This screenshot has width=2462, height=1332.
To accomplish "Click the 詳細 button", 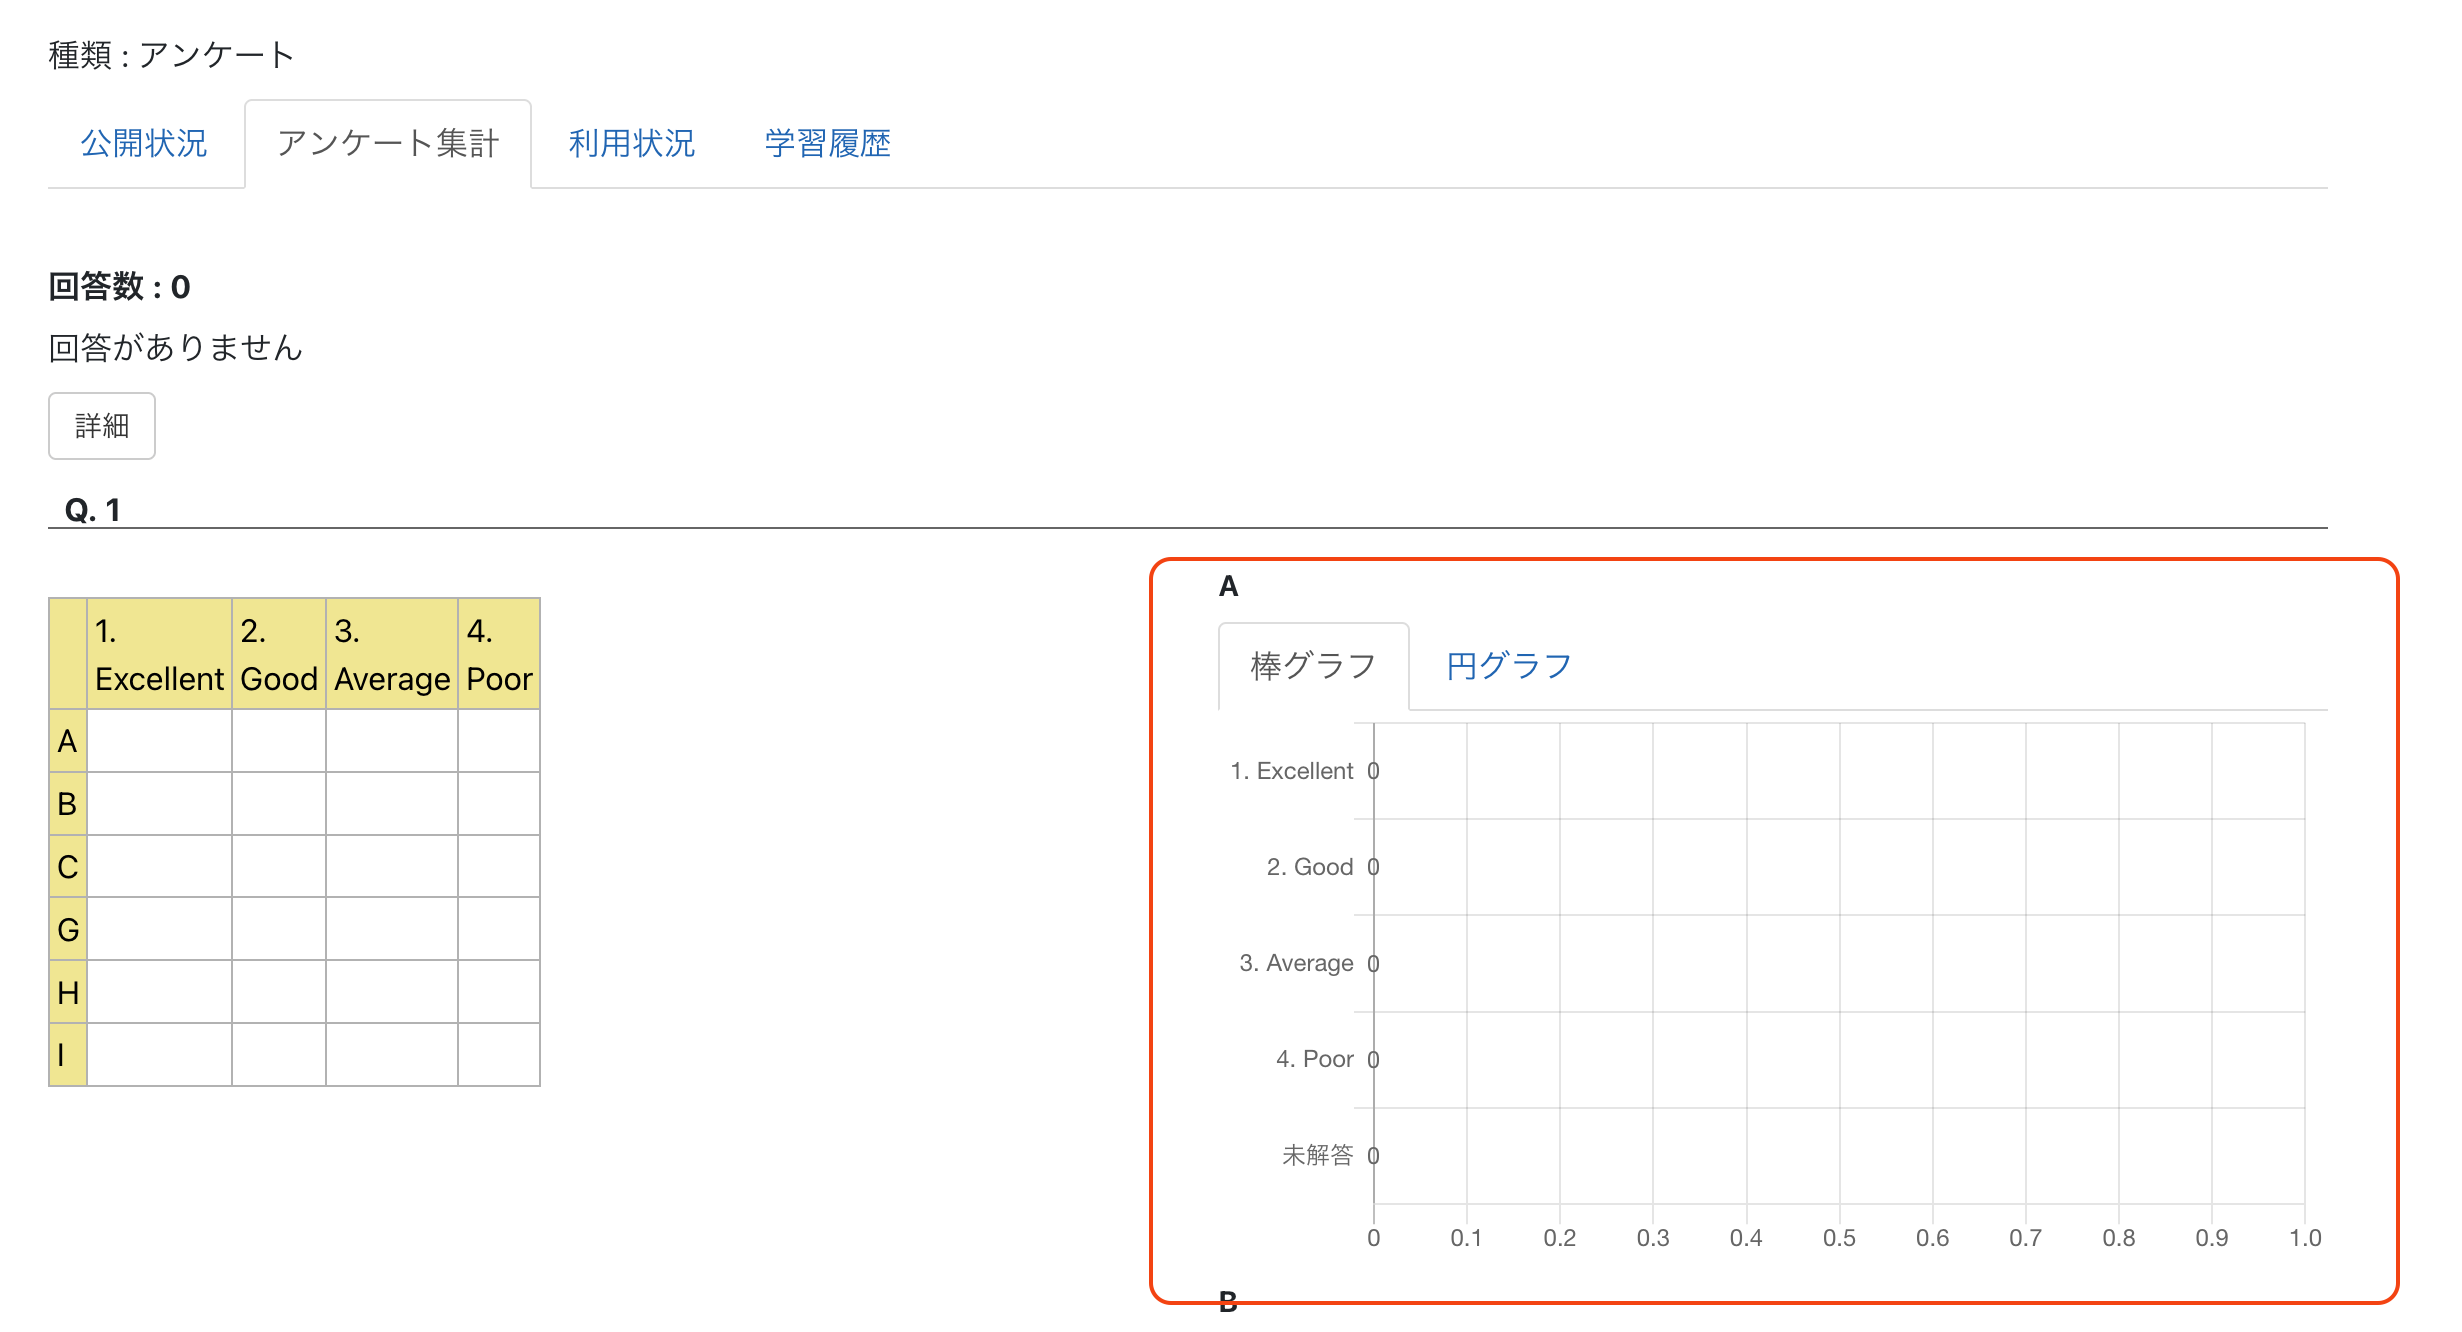I will (x=102, y=426).
